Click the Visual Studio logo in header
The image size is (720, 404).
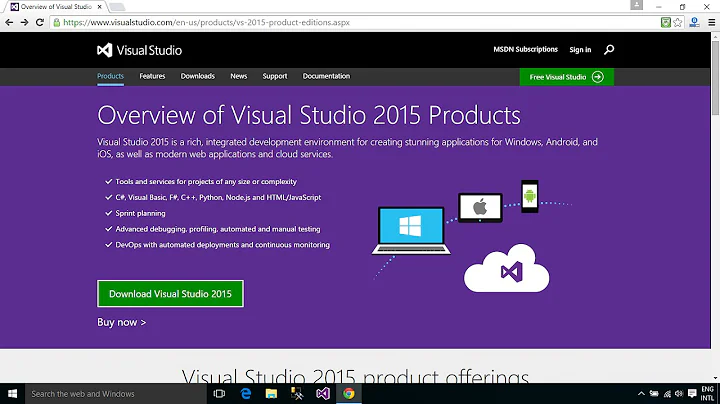tap(139, 50)
